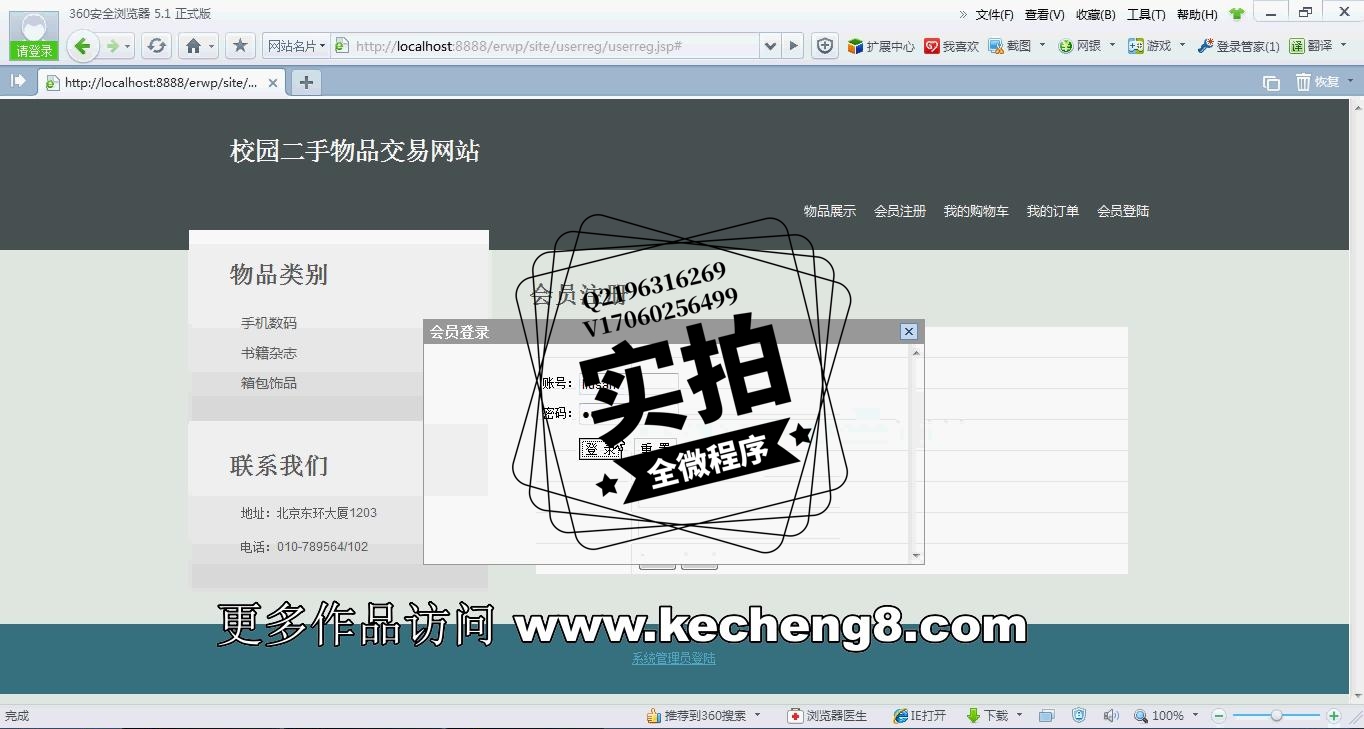
Task: Click the 物品展示 nav link
Action: [x=830, y=211]
